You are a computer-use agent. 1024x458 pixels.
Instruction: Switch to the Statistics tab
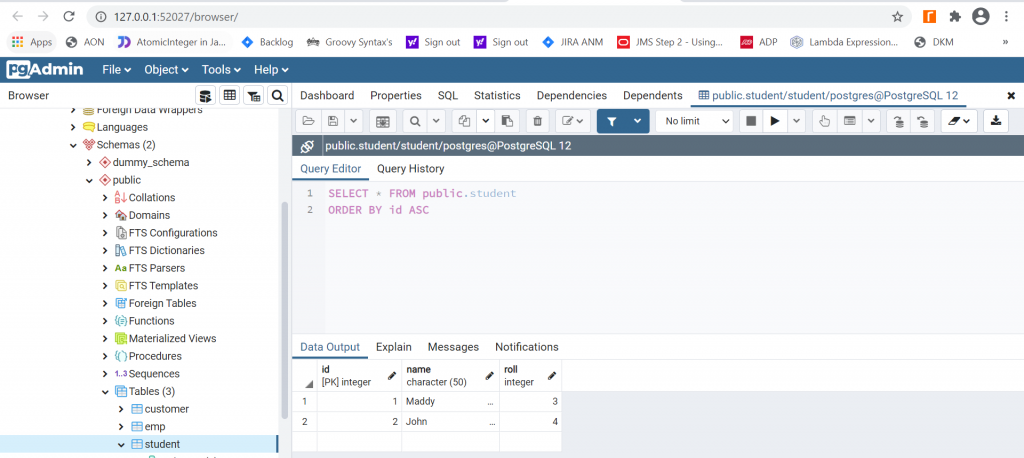(497, 95)
